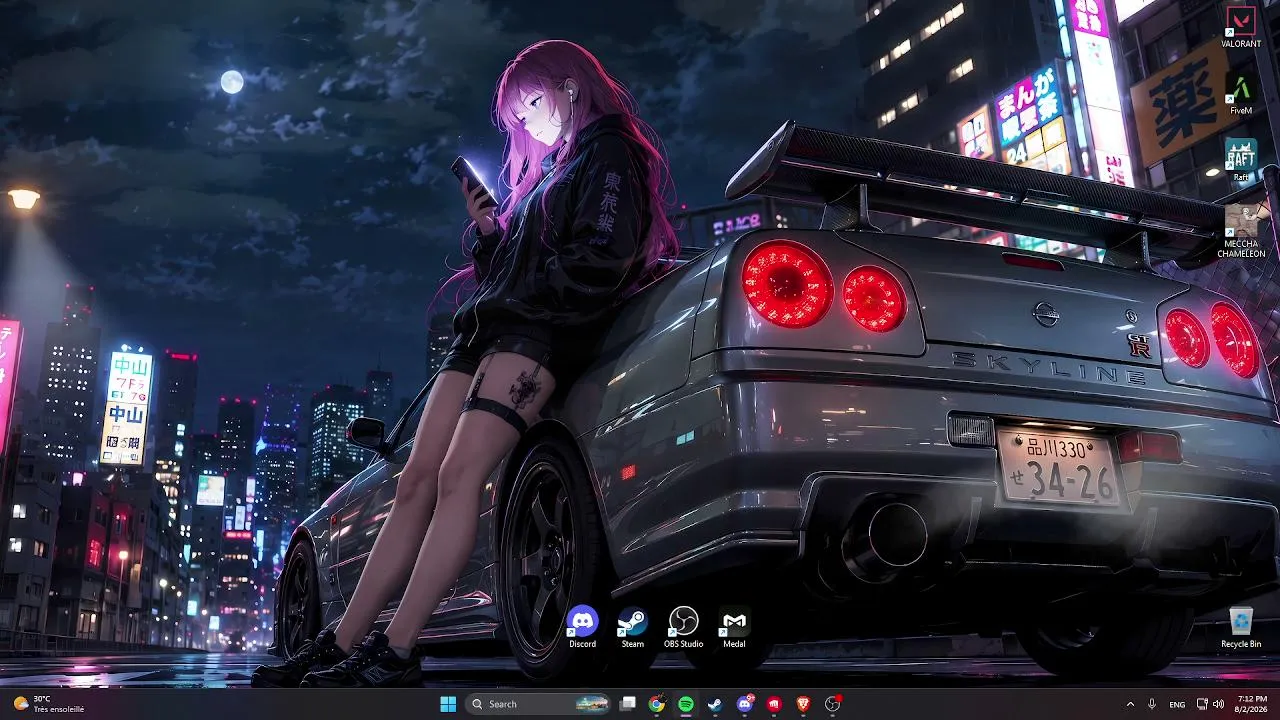
Task: Open Task View from the taskbar
Action: (x=627, y=704)
